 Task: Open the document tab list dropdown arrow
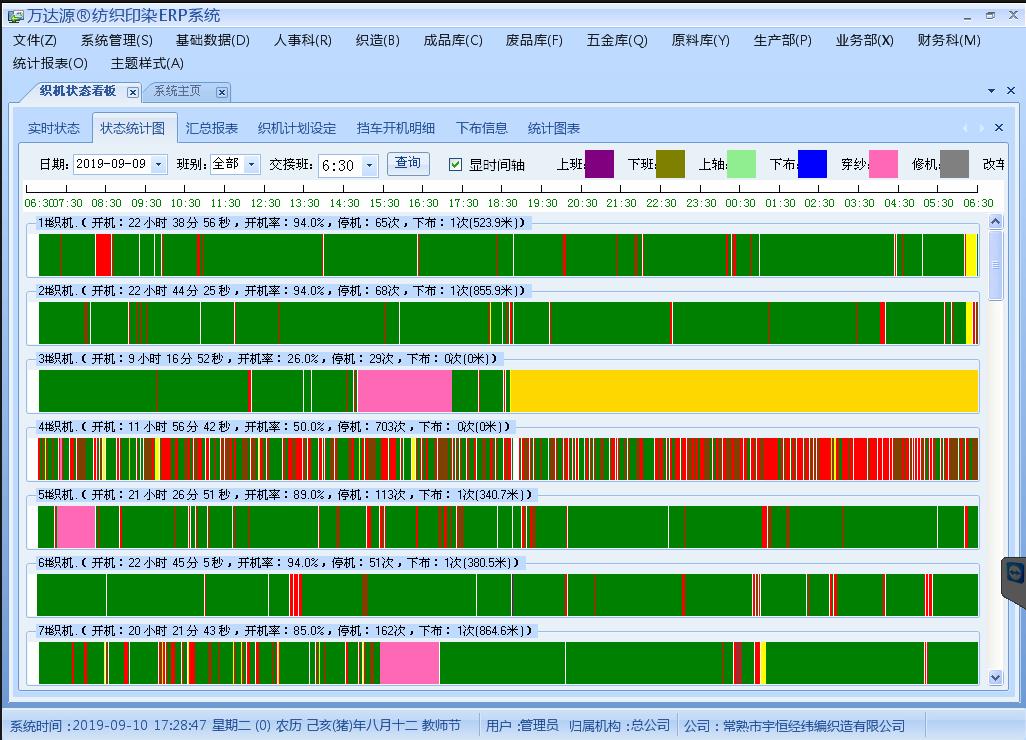(992, 91)
